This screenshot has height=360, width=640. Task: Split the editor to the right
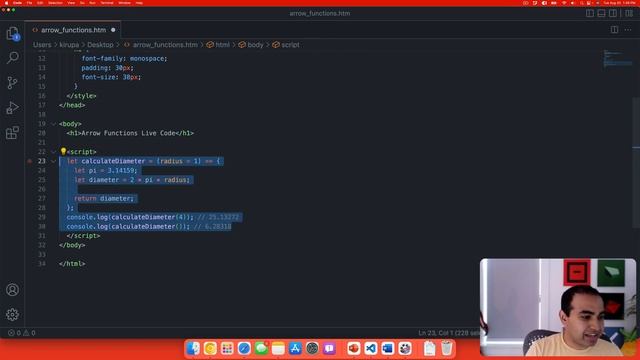(614, 30)
